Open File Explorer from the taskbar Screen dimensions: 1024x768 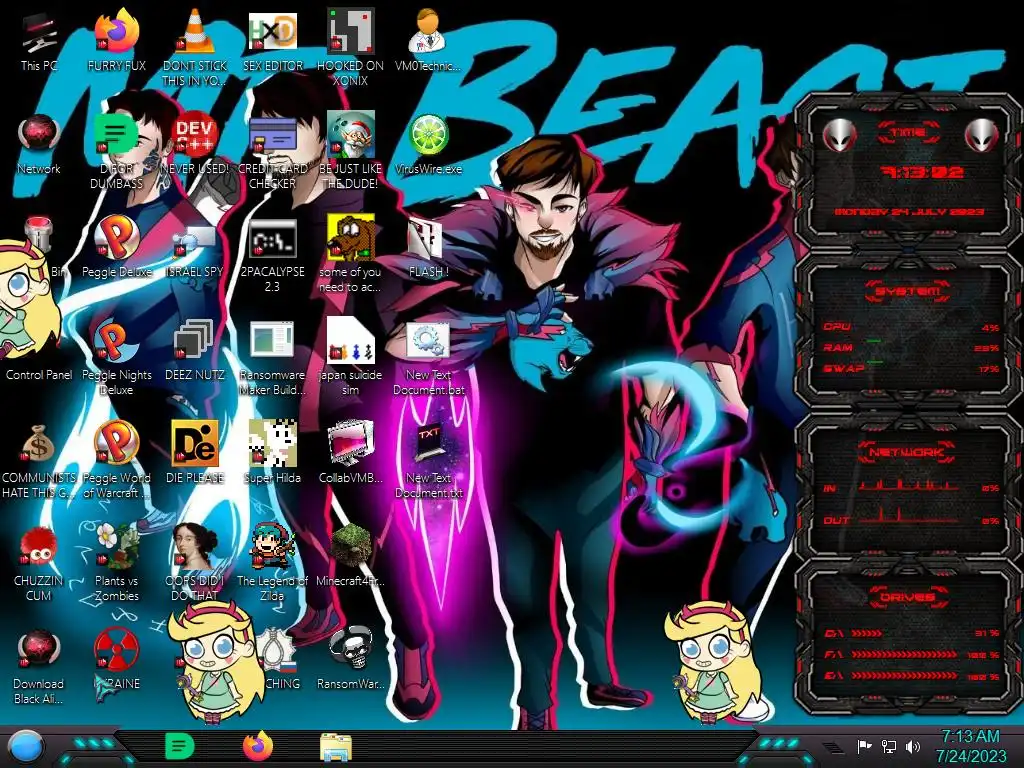(x=336, y=747)
